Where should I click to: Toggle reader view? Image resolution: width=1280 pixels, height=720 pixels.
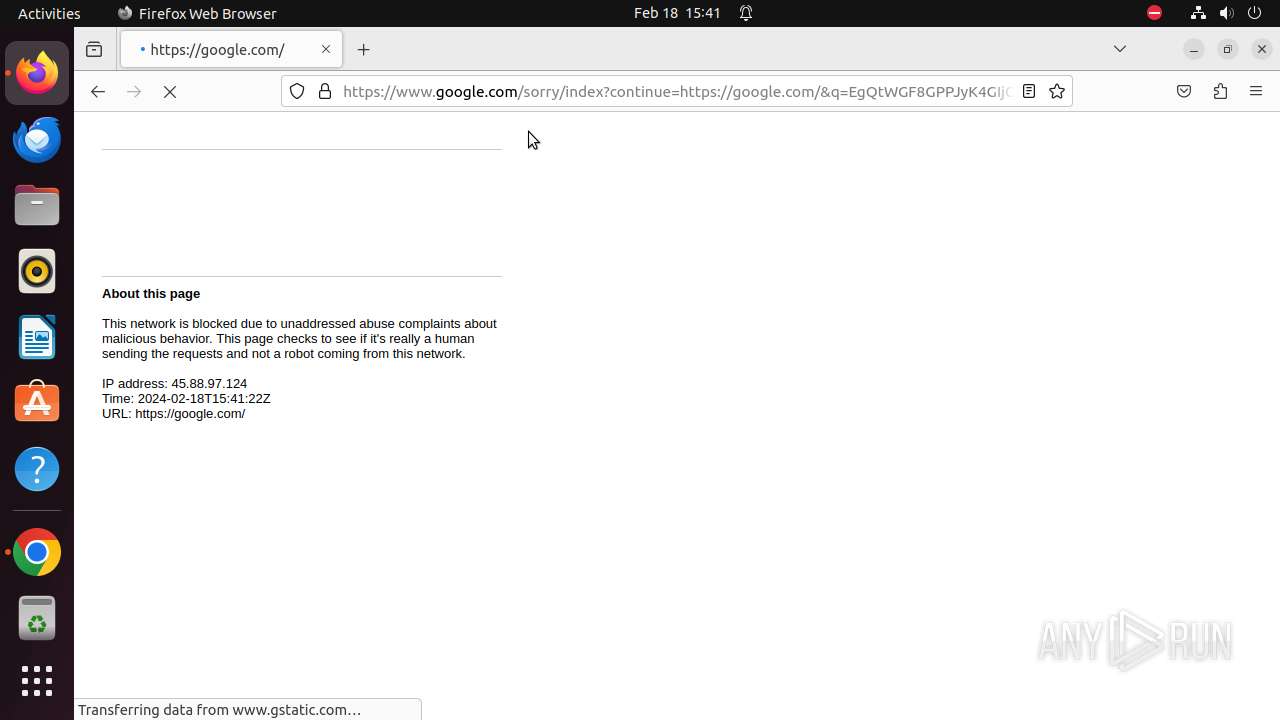click(1028, 91)
